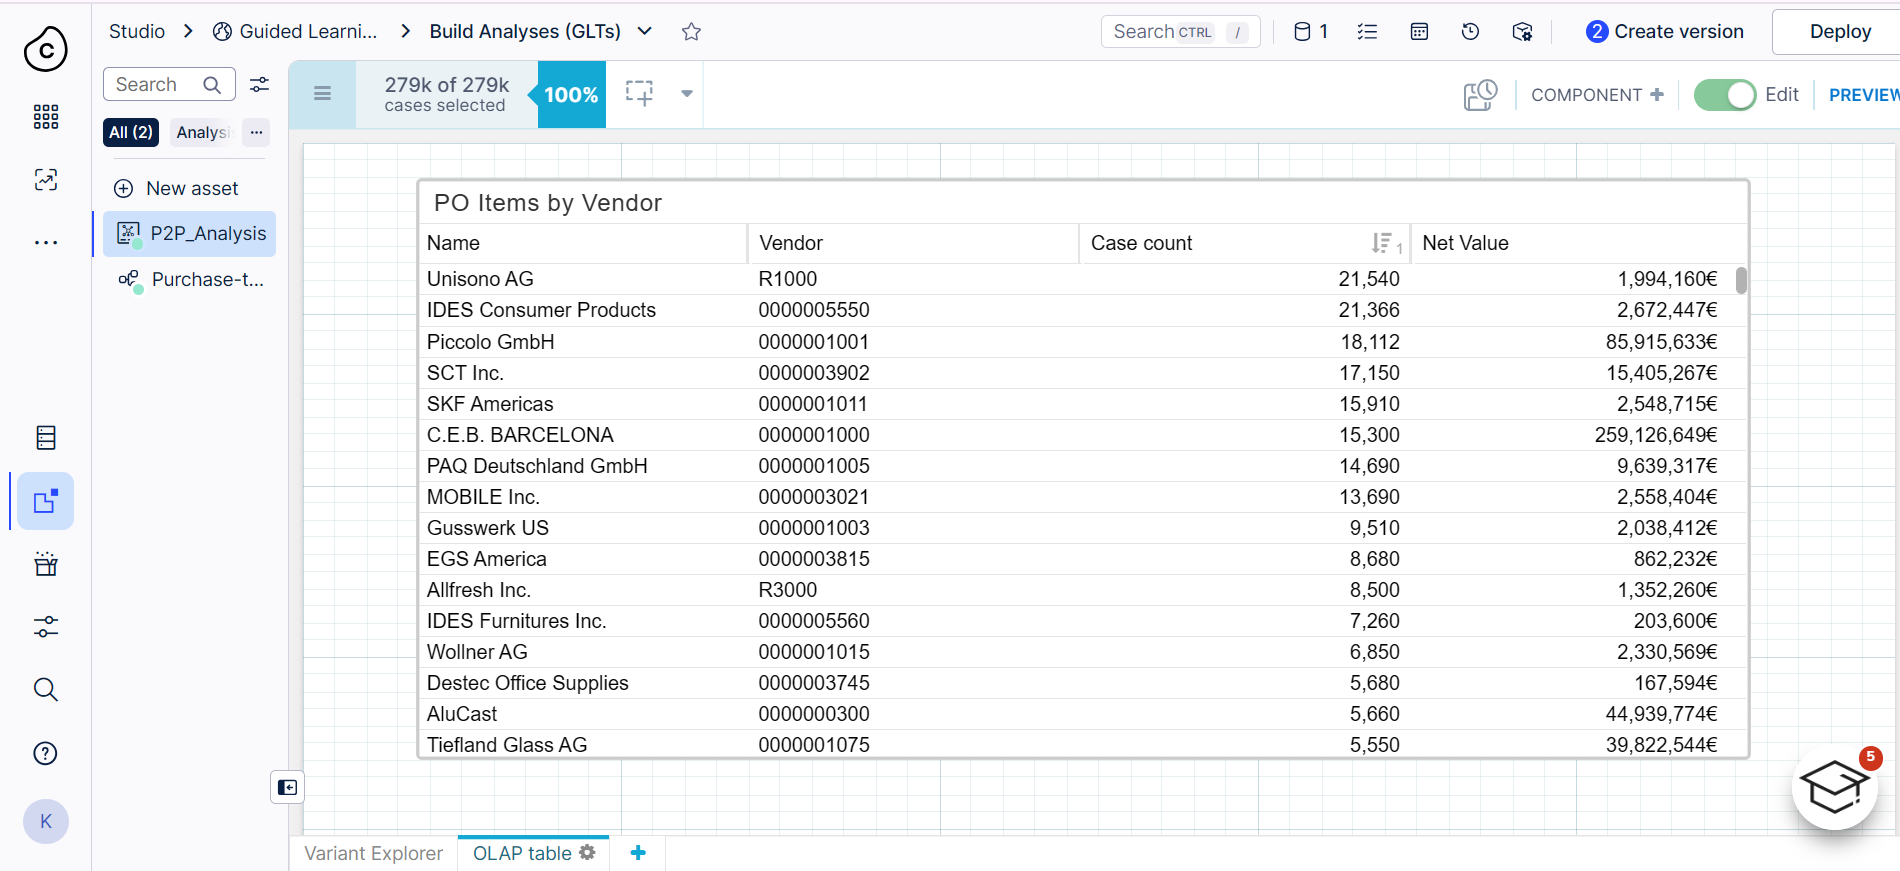Image resolution: width=1900 pixels, height=871 pixels.
Task: Switch to the Variant Explorer tab
Action: [373, 853]
